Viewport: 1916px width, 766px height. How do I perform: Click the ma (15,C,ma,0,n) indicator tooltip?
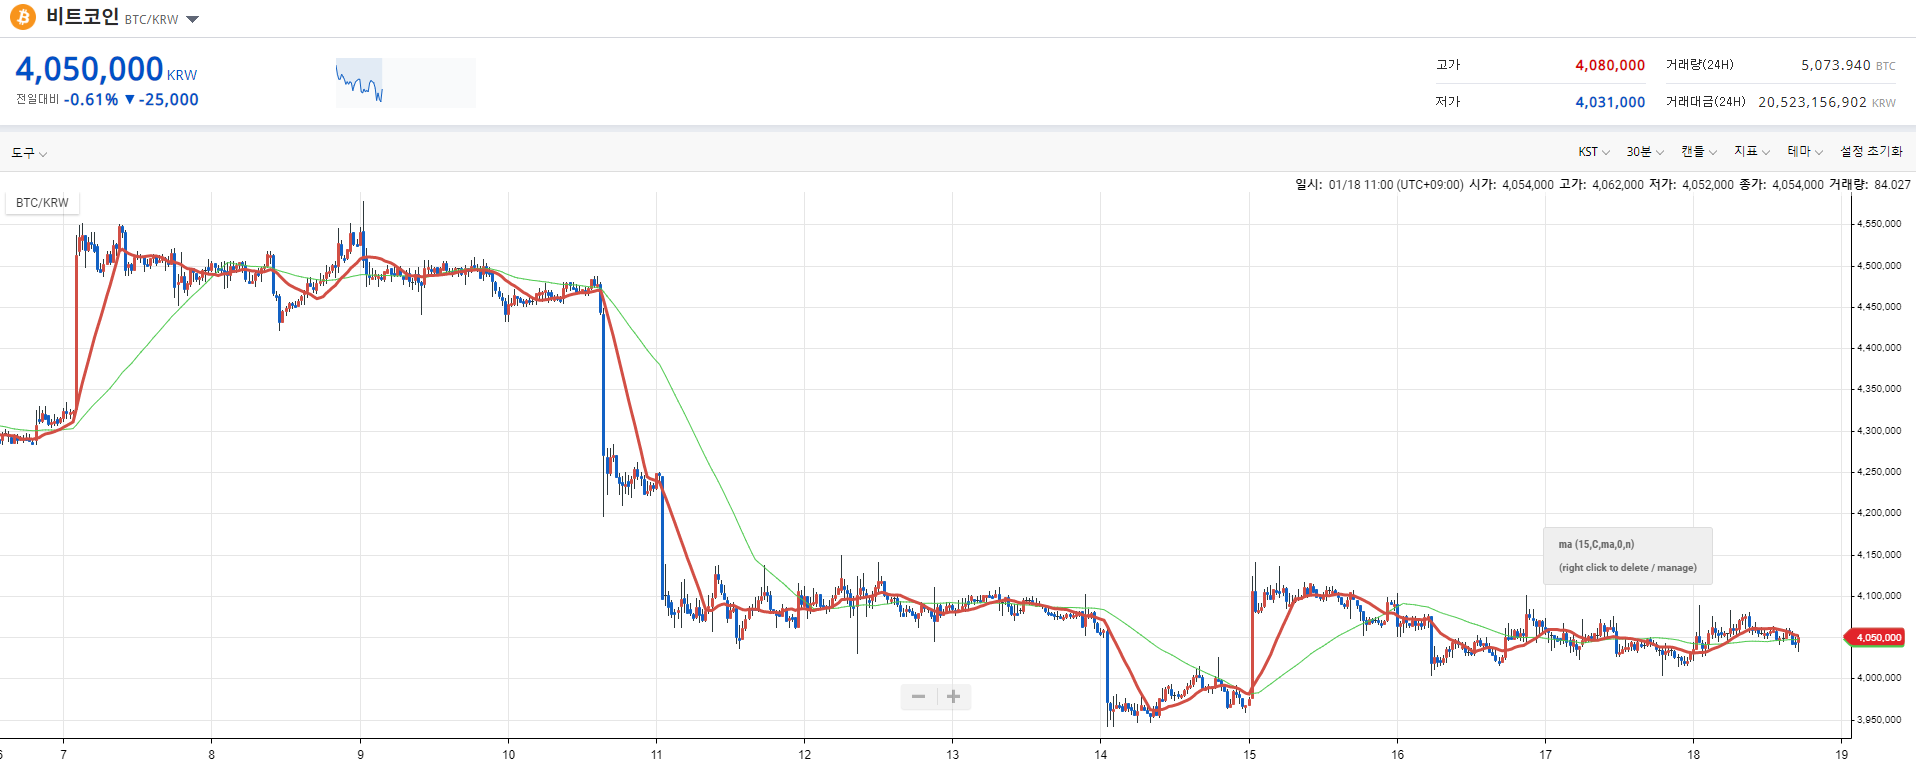click(1627, 556)
